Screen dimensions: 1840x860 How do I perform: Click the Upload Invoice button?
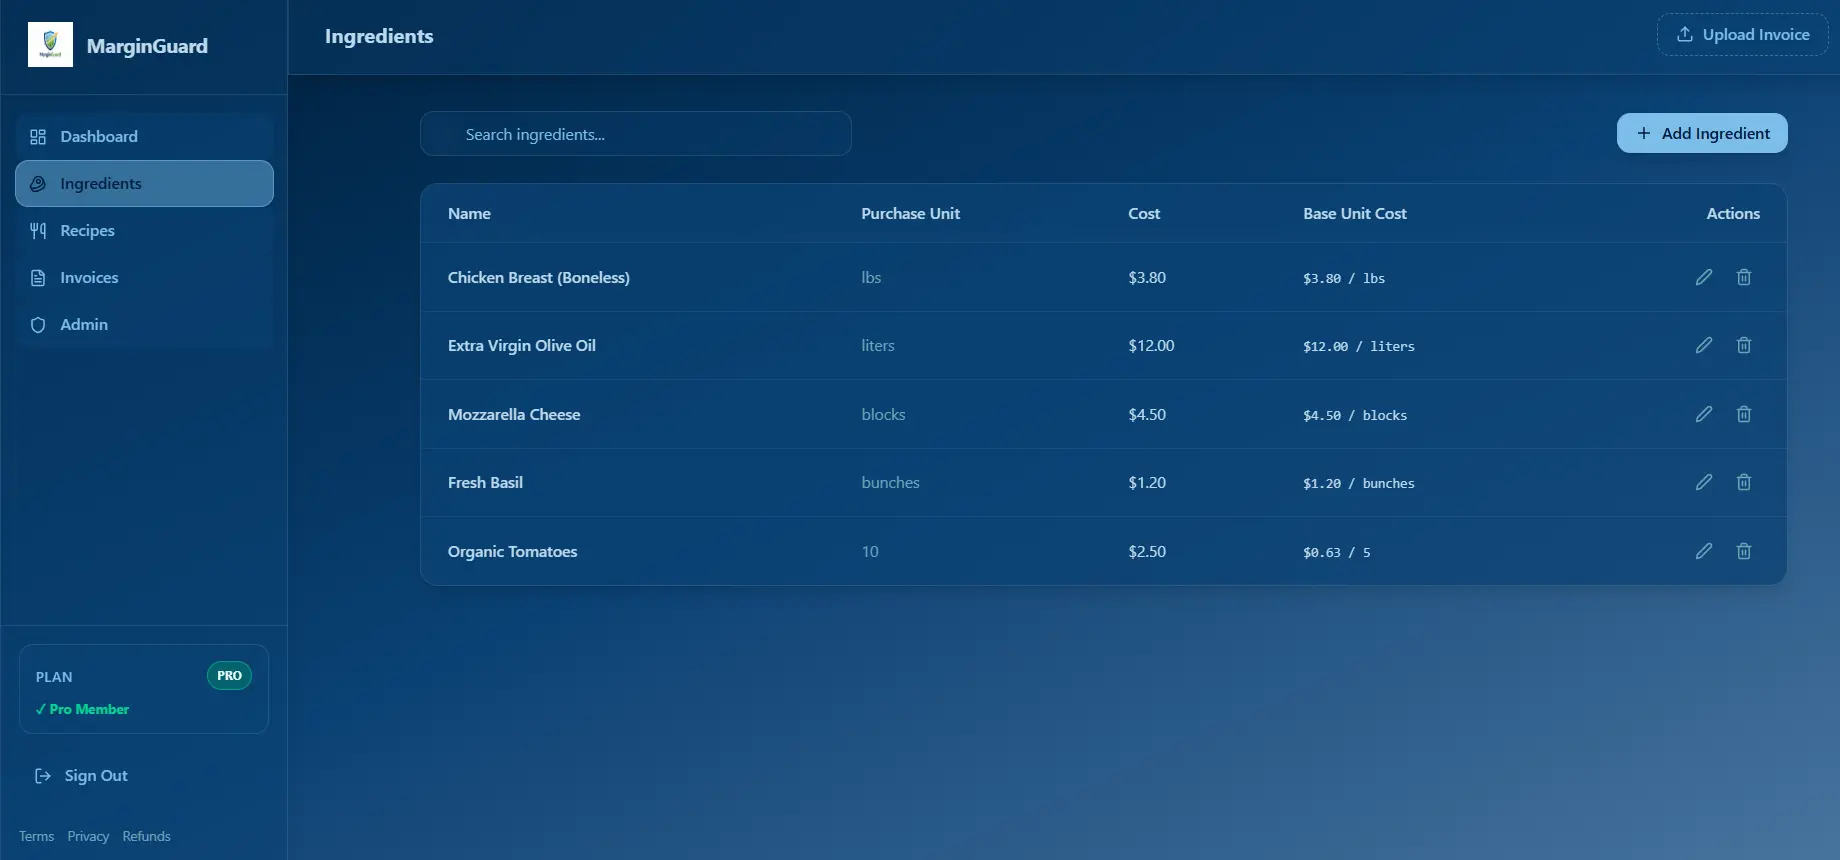tap(1743, 34)
